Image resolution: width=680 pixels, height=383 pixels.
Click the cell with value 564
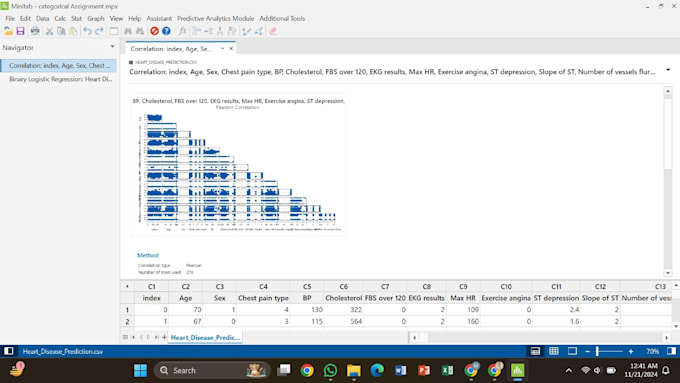[x=343, y=321]
